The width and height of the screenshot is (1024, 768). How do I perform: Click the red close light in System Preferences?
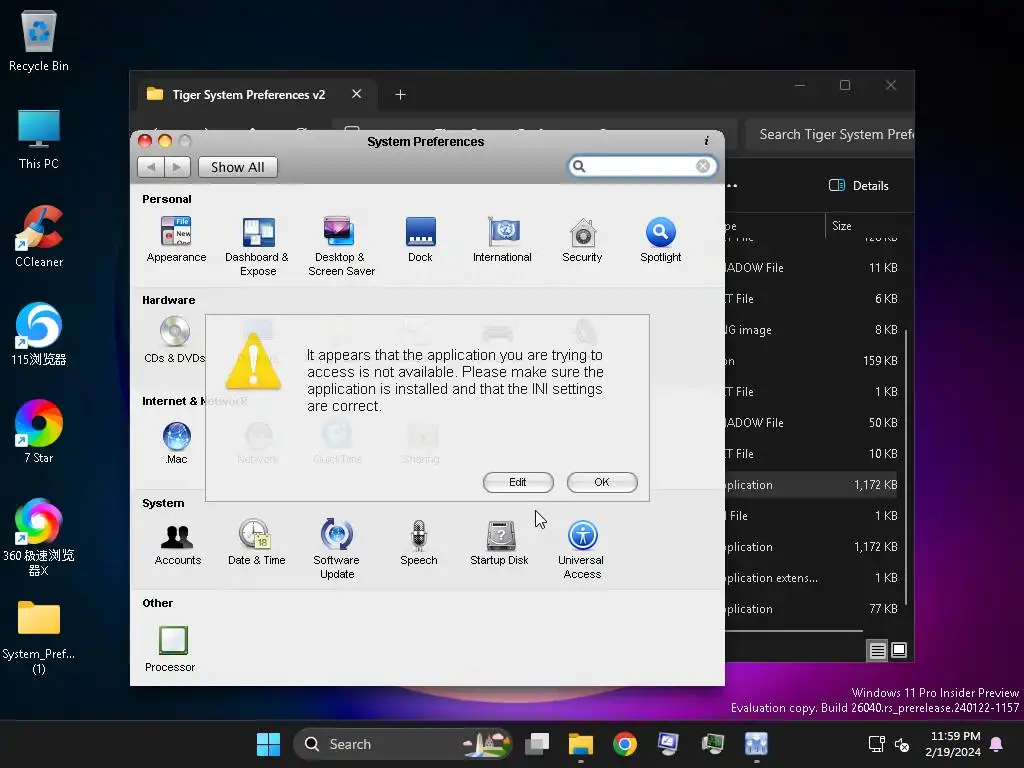146,141
